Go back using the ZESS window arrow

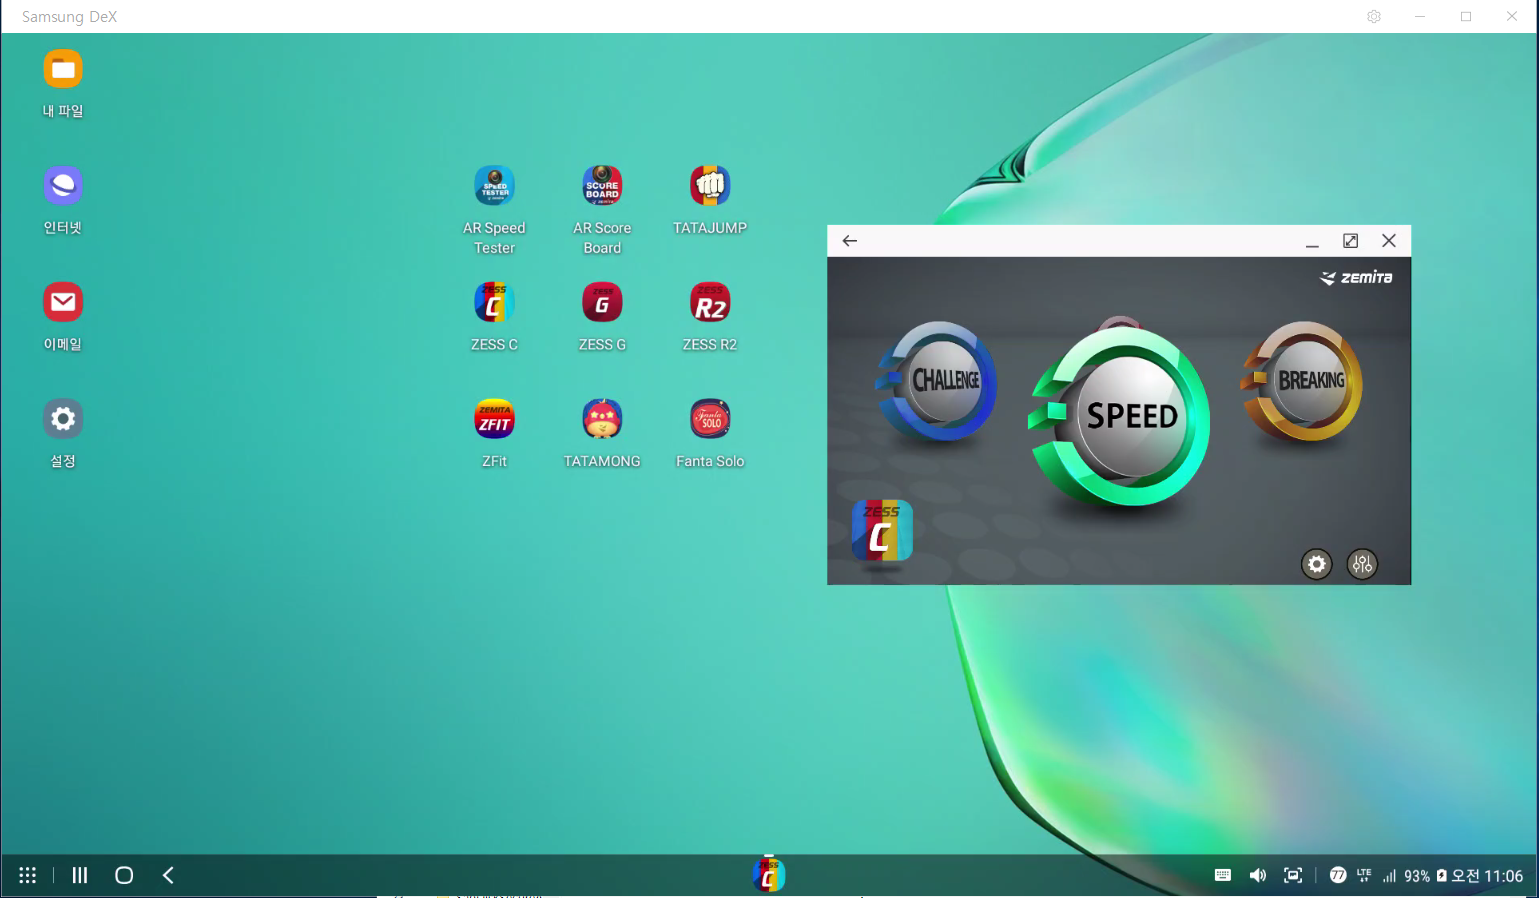point(850,241)
